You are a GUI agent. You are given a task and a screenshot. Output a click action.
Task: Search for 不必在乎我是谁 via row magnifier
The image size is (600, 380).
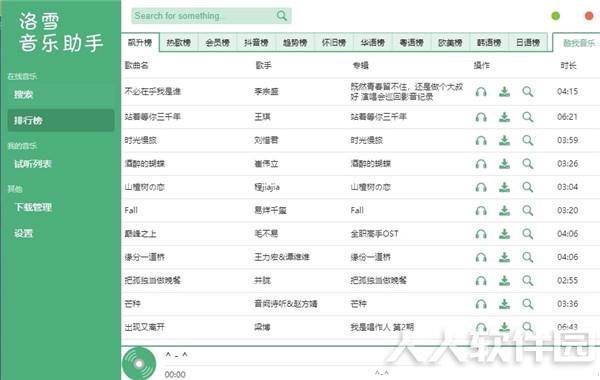click(528, 92)
